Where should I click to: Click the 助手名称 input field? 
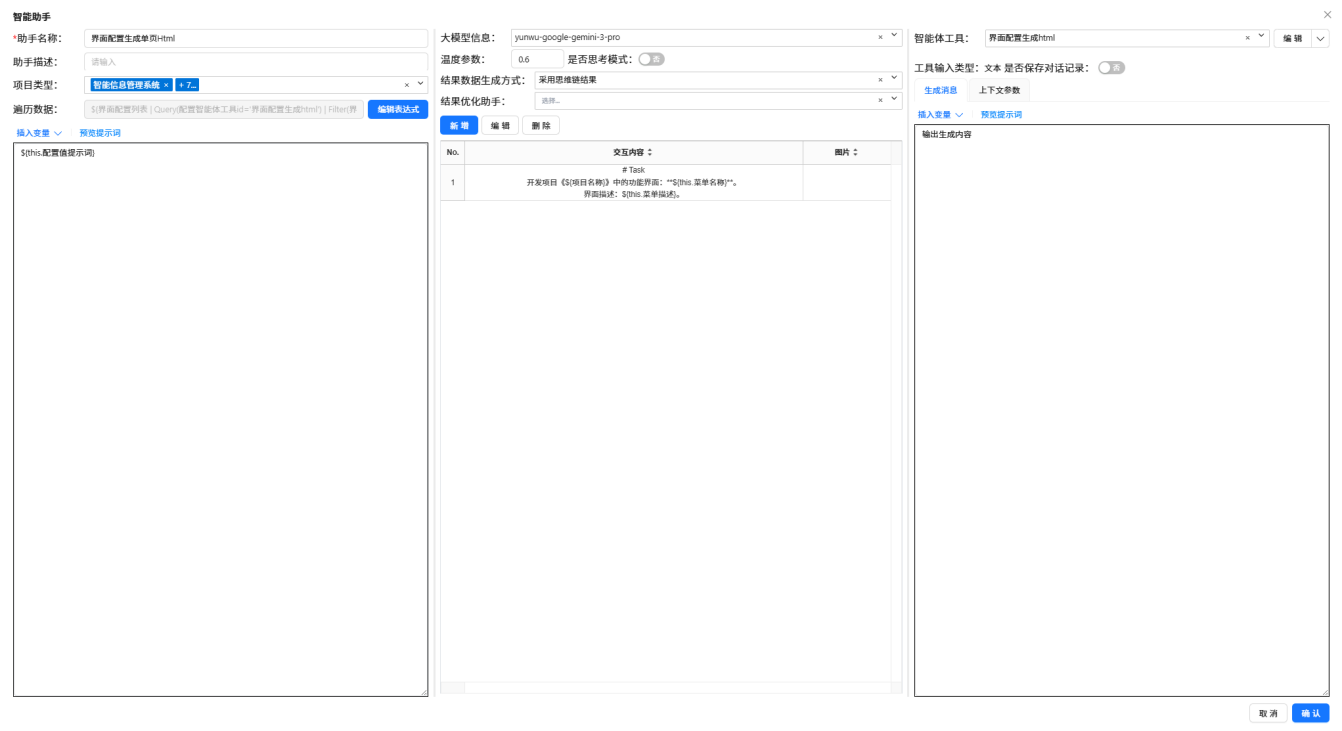(256, 38)
